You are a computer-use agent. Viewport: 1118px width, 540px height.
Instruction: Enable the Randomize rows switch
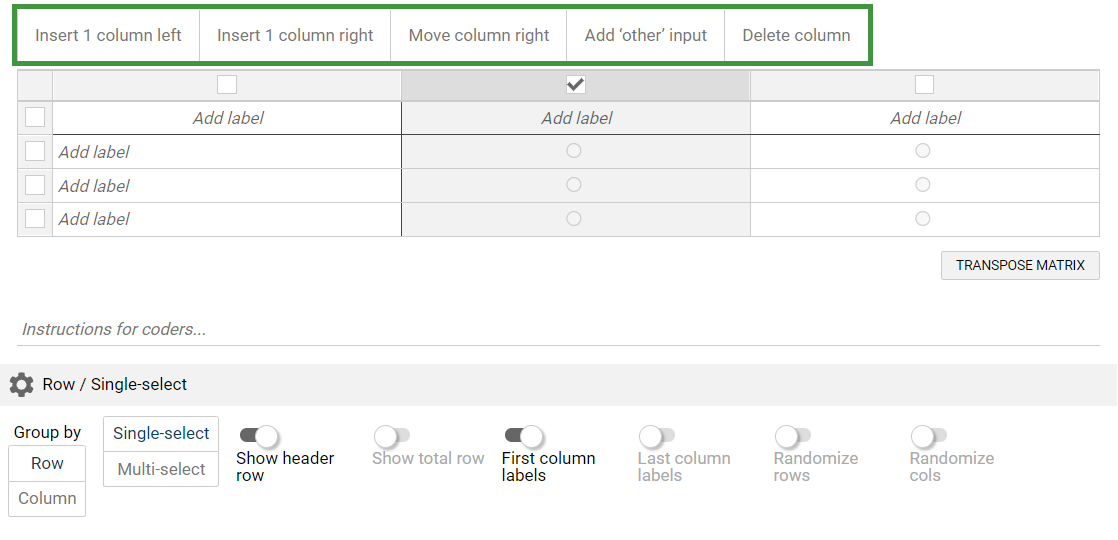coord(792,436)
